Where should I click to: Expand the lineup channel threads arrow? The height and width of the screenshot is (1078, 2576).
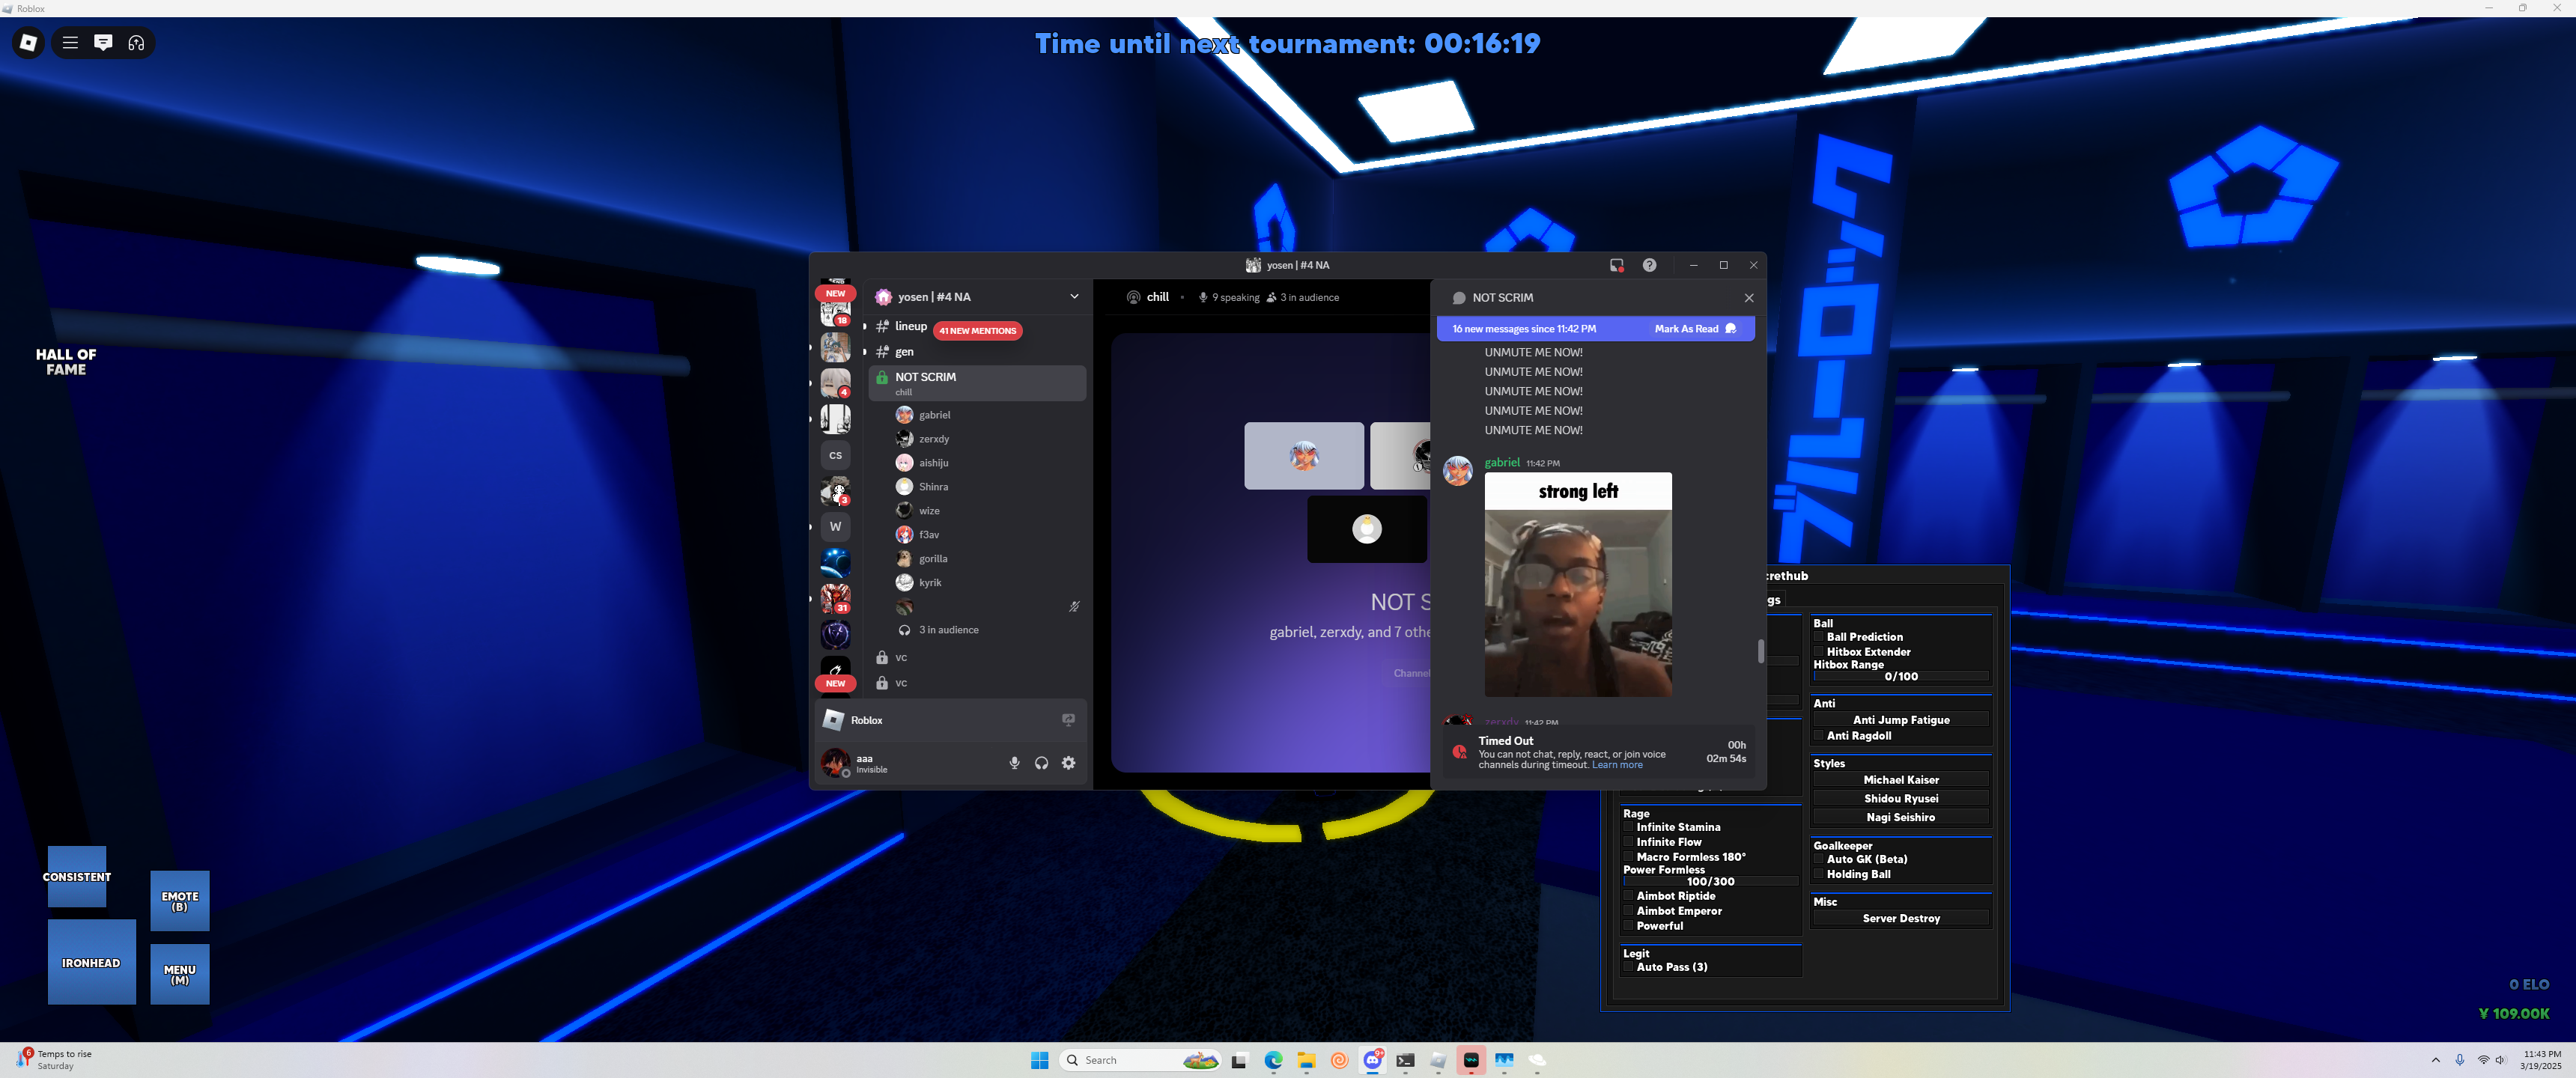[x=865, y=326]
